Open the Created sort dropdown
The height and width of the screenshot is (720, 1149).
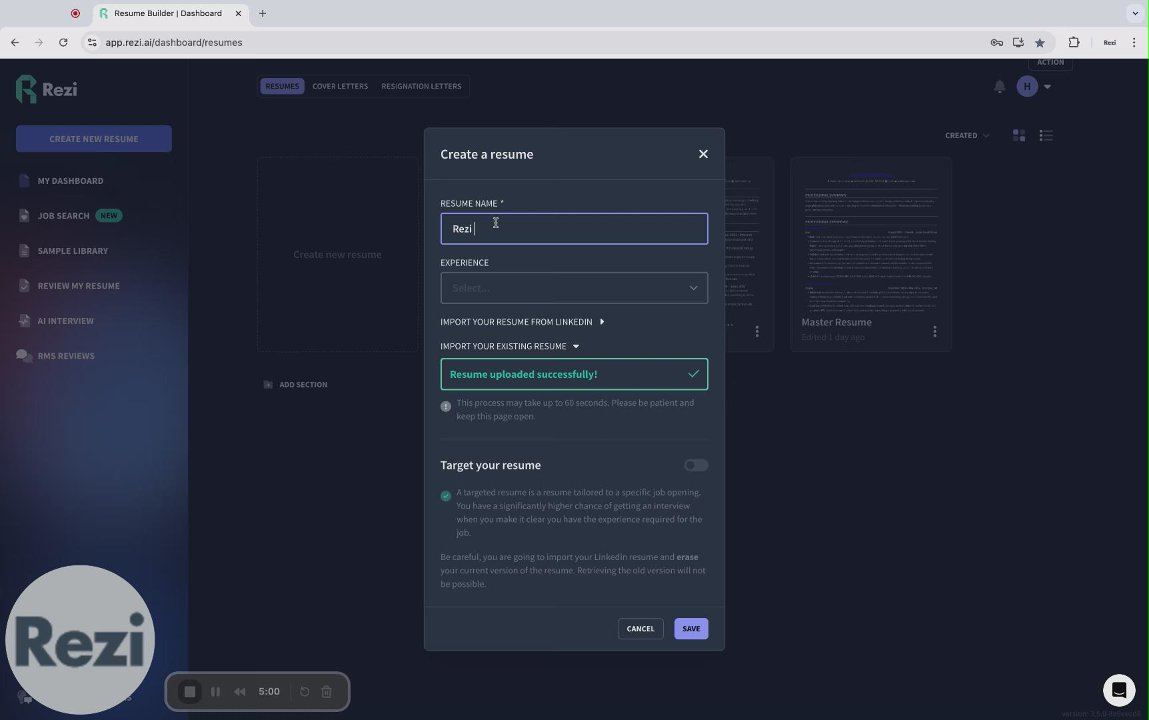(967, 136)
